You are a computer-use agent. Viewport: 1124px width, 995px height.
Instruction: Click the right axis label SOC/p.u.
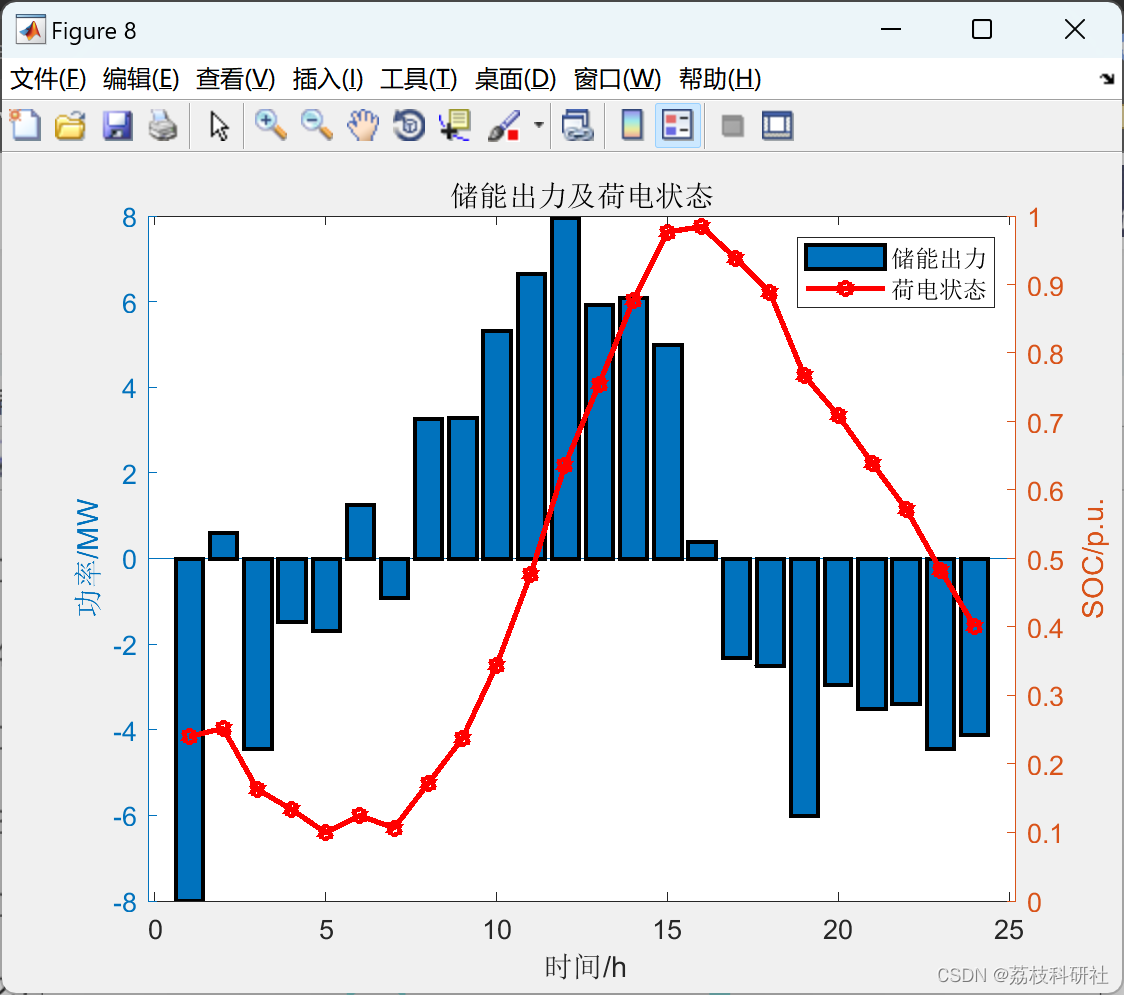(1093, 558)
